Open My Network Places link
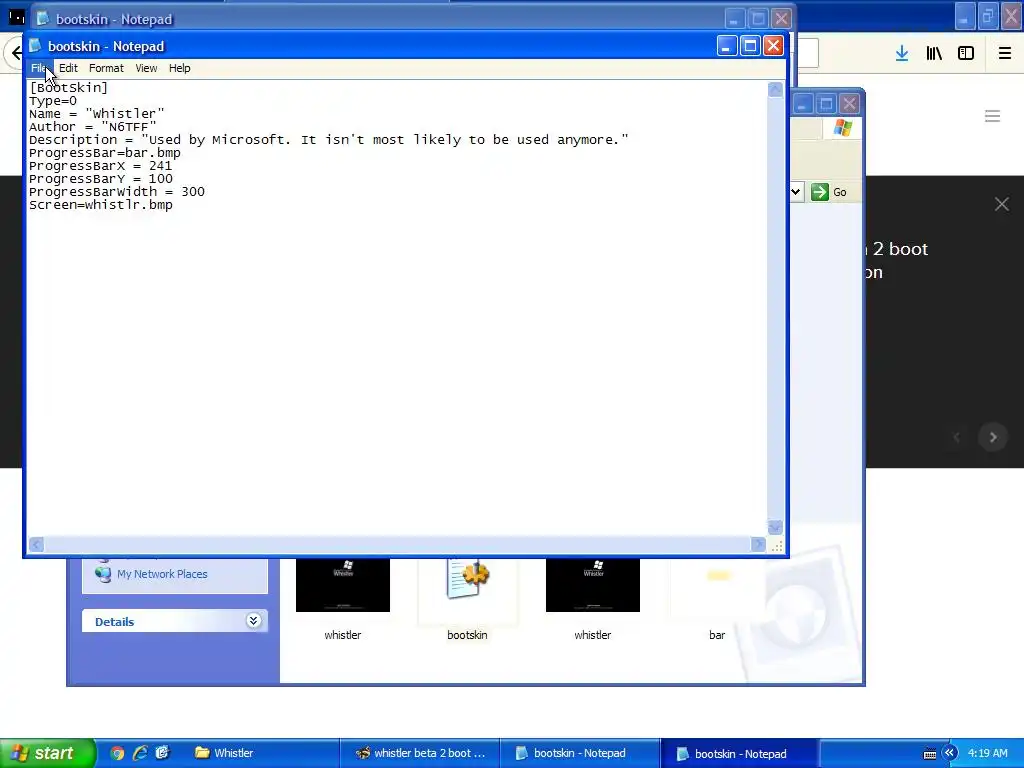This screenshot has height=768, width=1024. click(x=162, y=574)
